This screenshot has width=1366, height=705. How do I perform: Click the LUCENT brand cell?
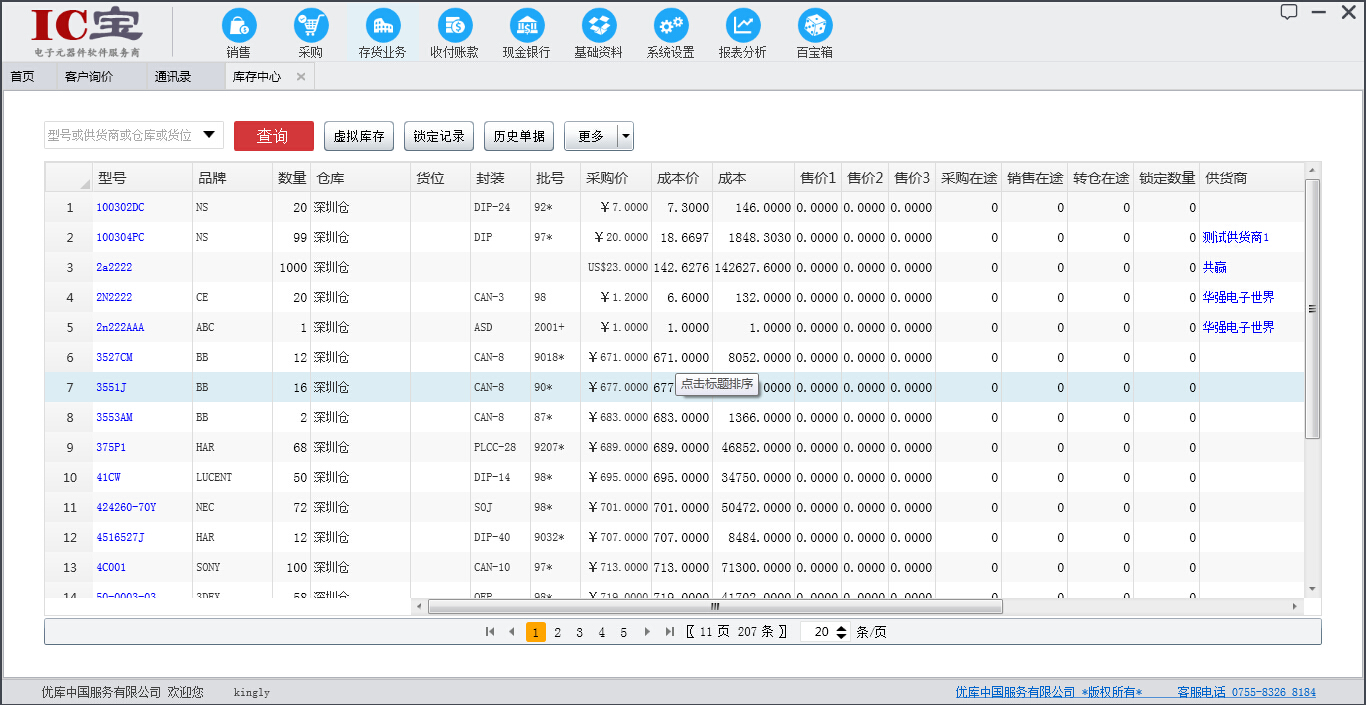tap(232, 478)
